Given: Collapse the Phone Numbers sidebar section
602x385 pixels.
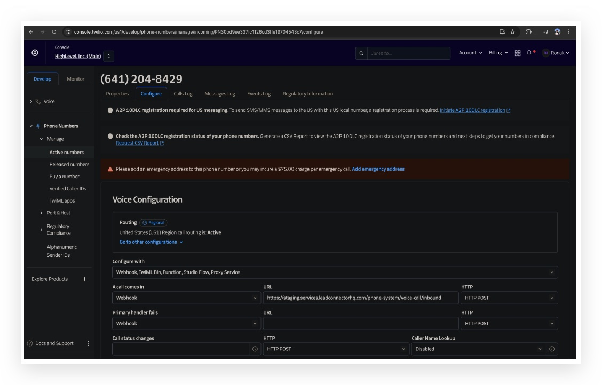Looking at the screenshot, I should (x=31, y=126).
